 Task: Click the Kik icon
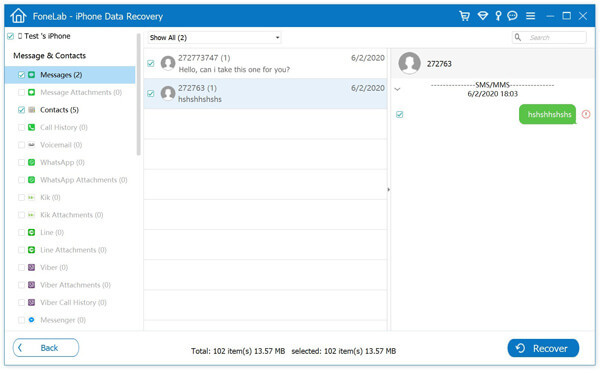tap(31, 197)
